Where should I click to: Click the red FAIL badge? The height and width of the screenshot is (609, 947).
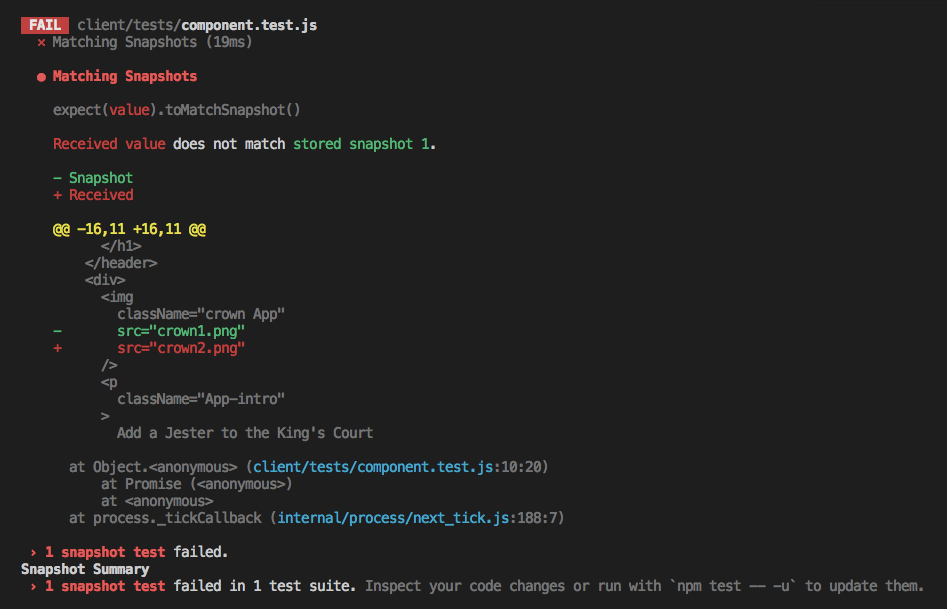coord(47,24)
